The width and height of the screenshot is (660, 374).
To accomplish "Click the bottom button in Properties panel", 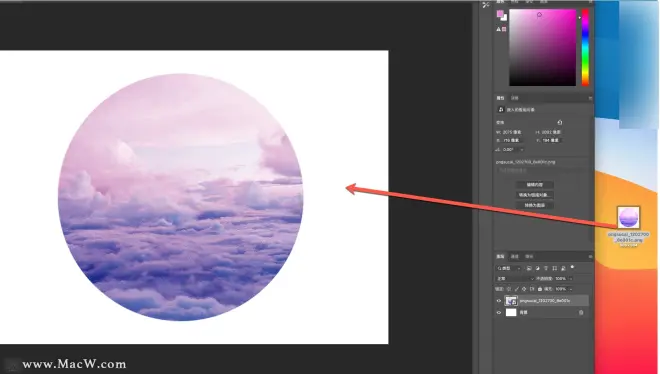I will click(535, 205).
